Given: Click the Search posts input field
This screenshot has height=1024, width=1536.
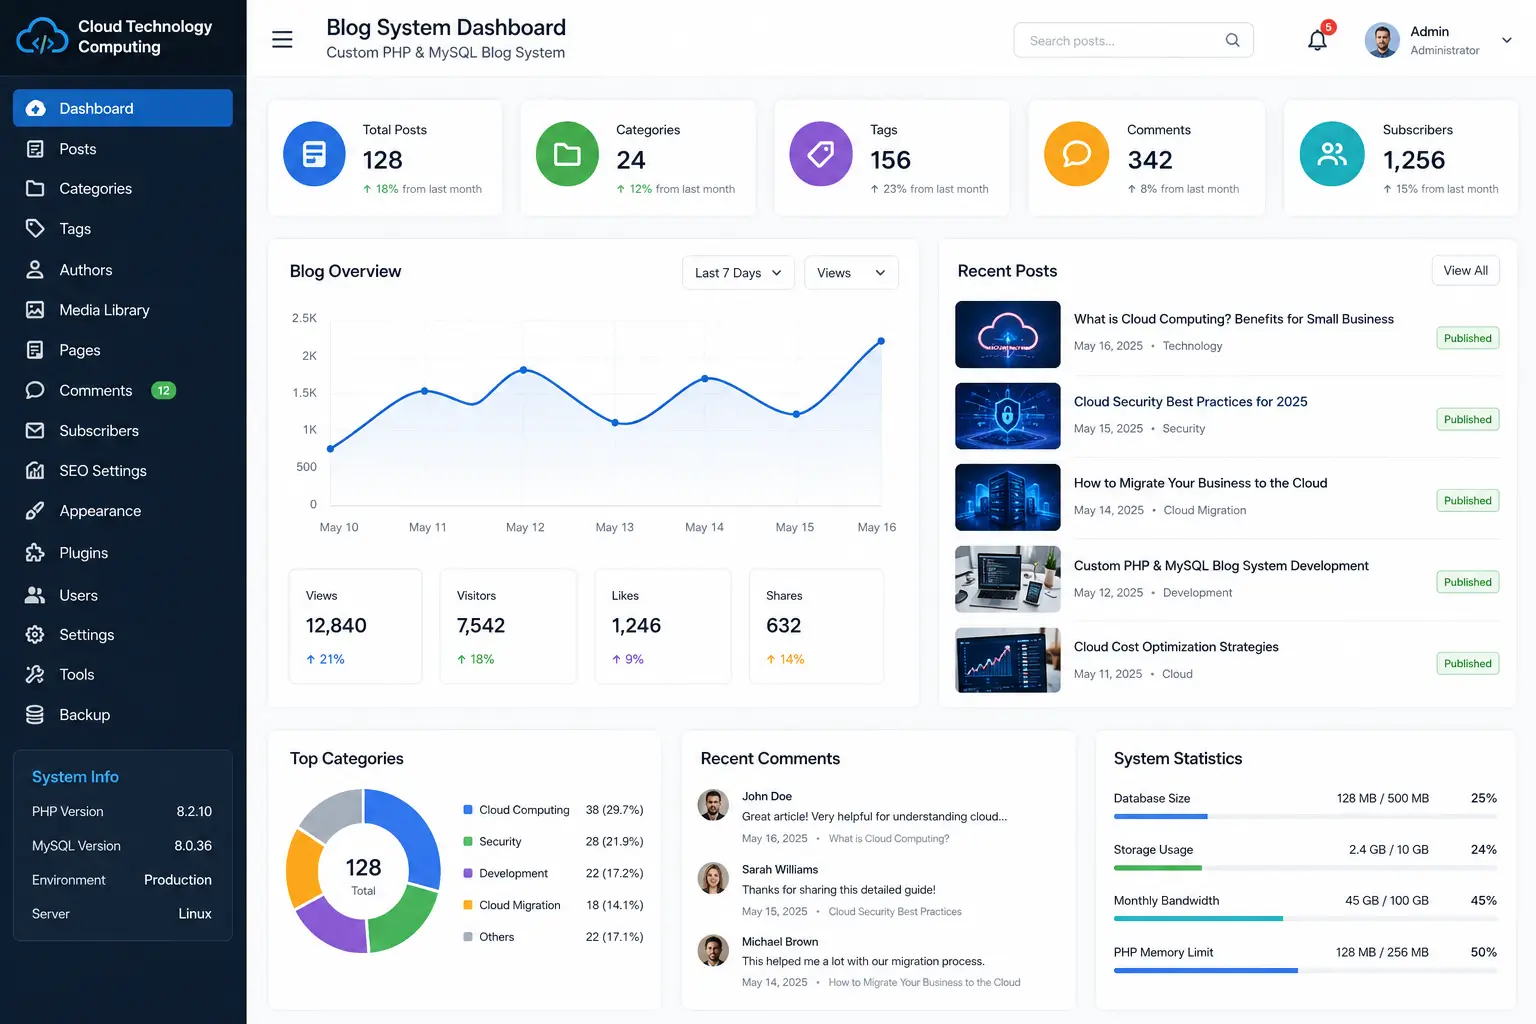Looking at the screenshot, I should 1133,40.
